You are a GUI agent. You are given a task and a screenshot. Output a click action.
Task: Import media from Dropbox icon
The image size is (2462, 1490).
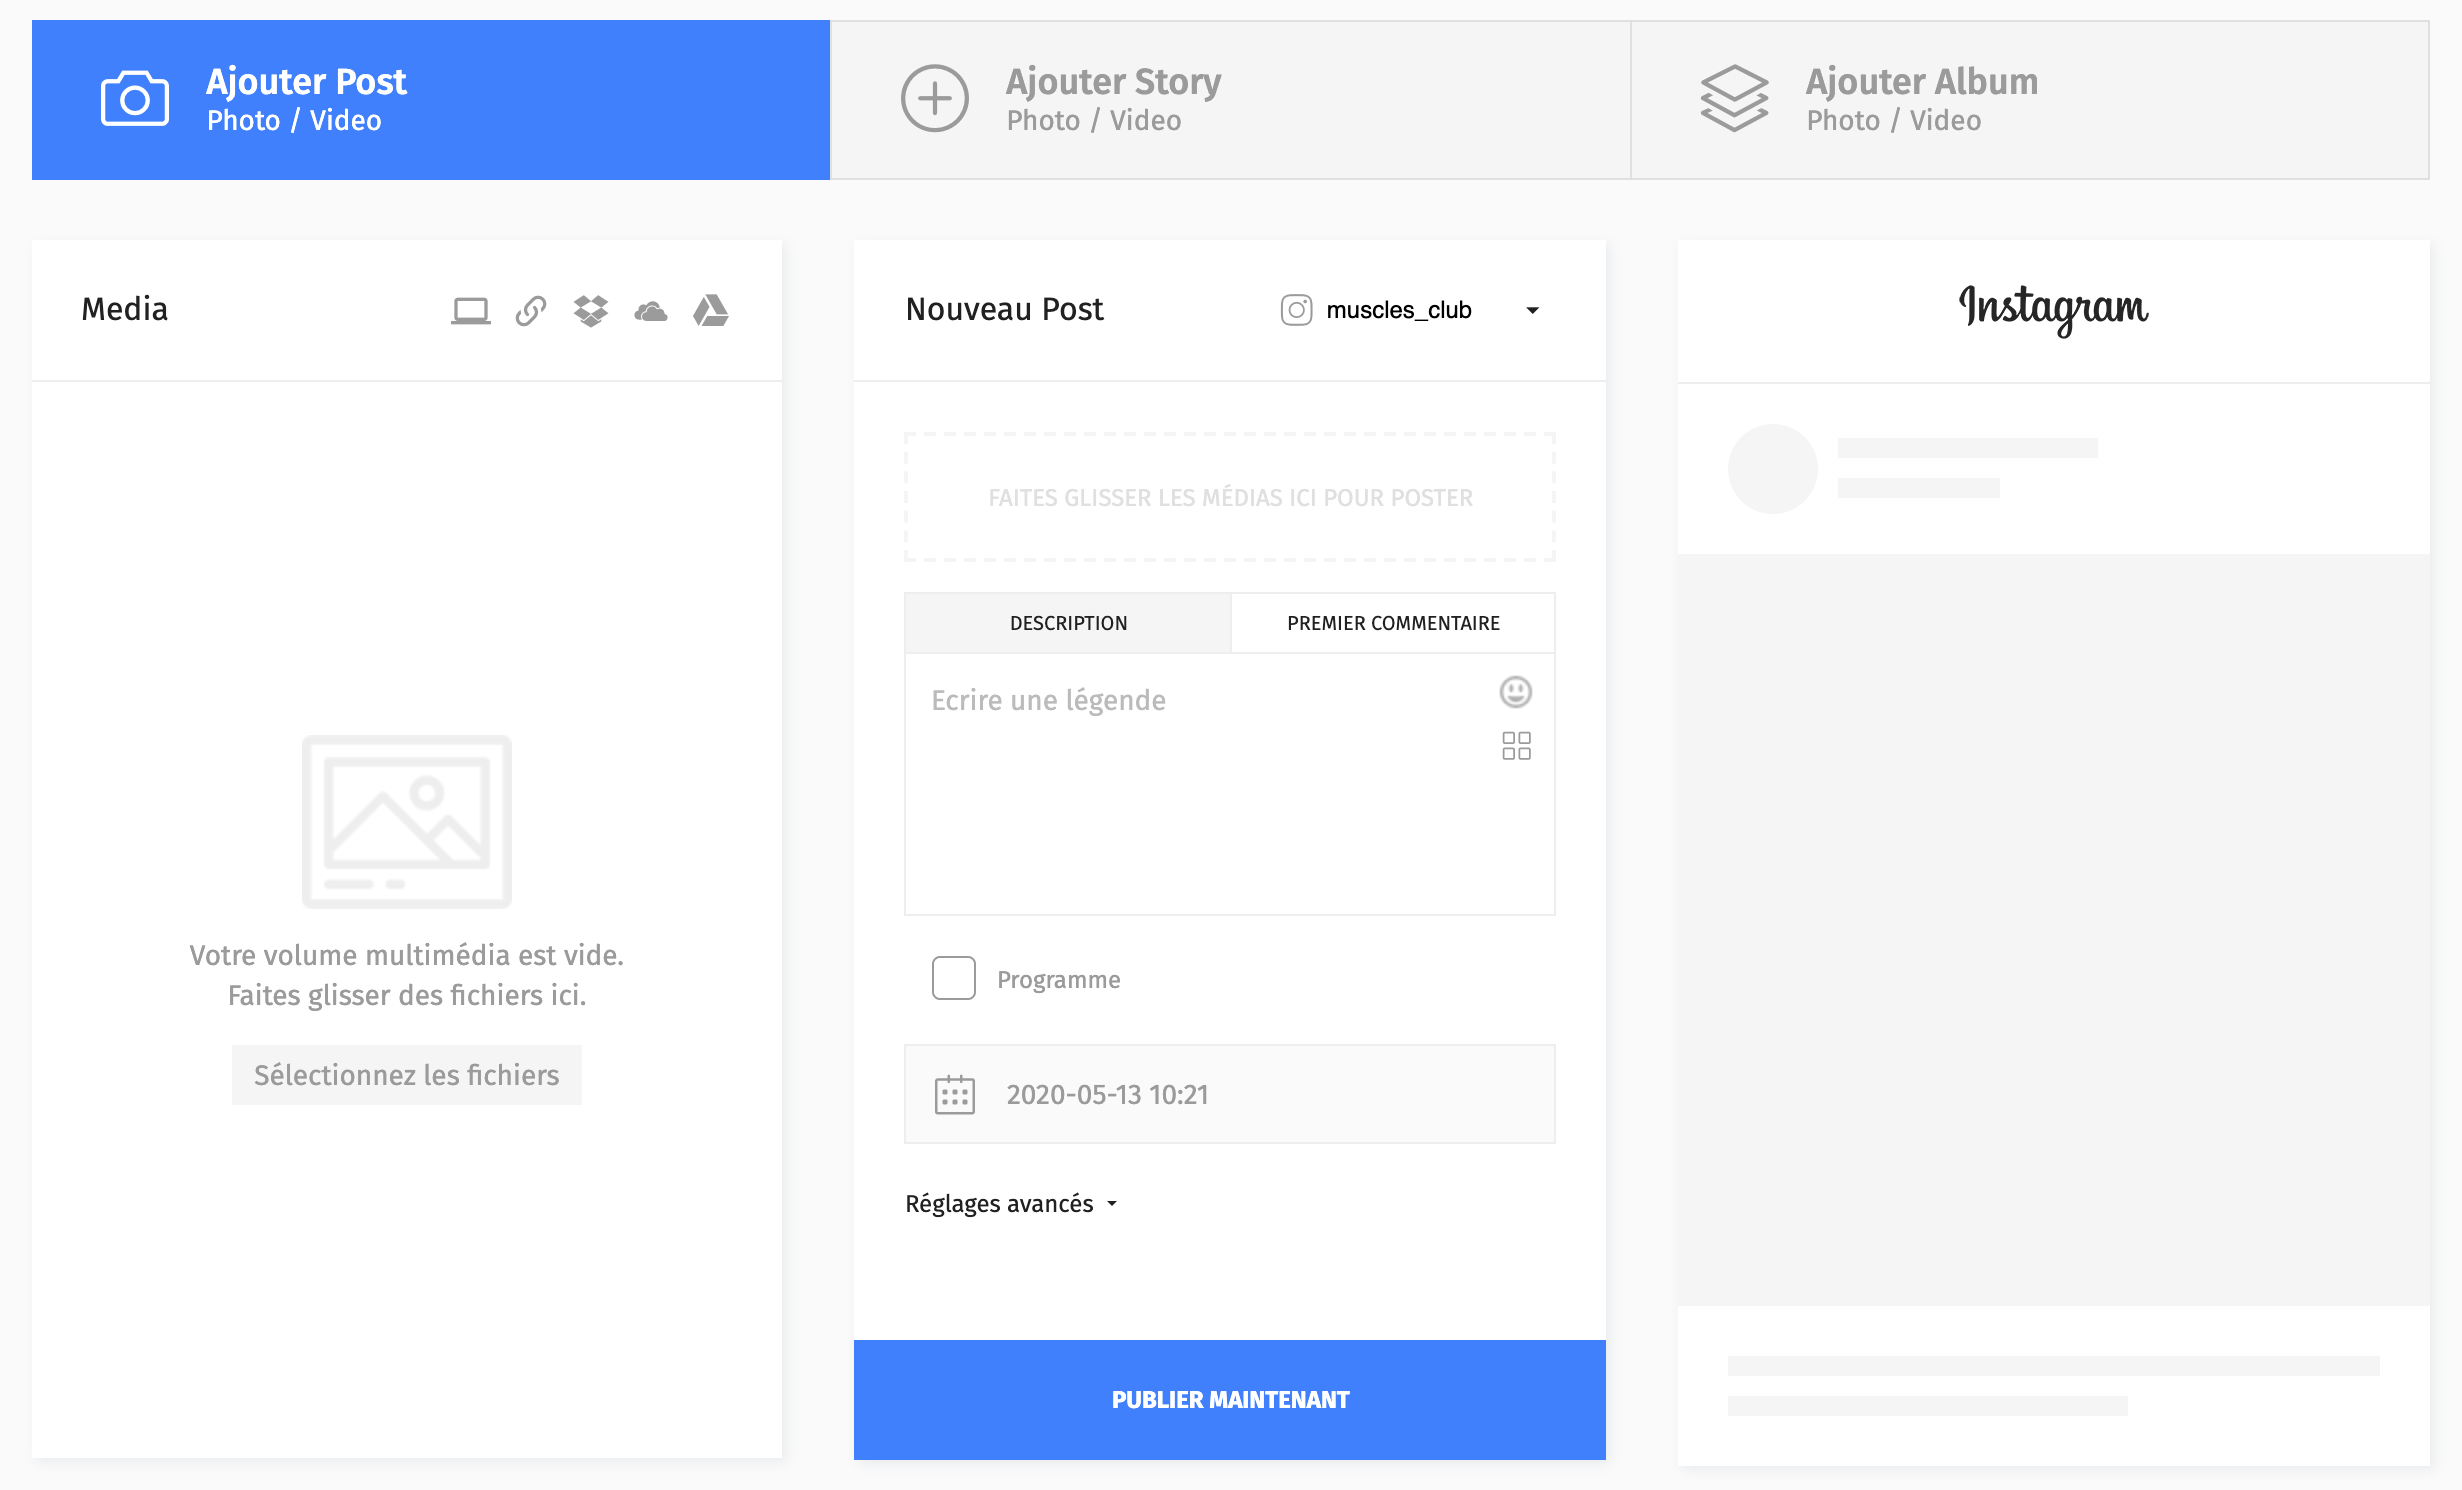[591, 311]
